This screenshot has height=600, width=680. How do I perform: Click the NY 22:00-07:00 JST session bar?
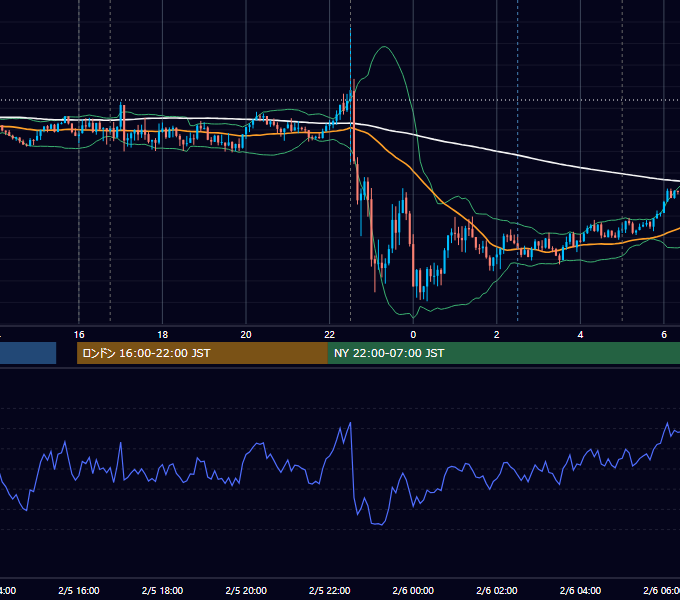point(503,353)
